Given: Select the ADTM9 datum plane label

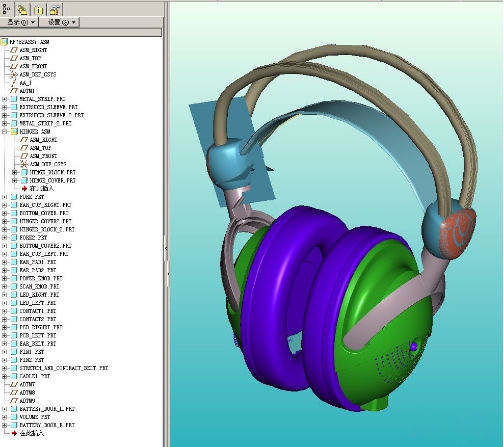Looking at the screenshot, I should tap(27, 401).
